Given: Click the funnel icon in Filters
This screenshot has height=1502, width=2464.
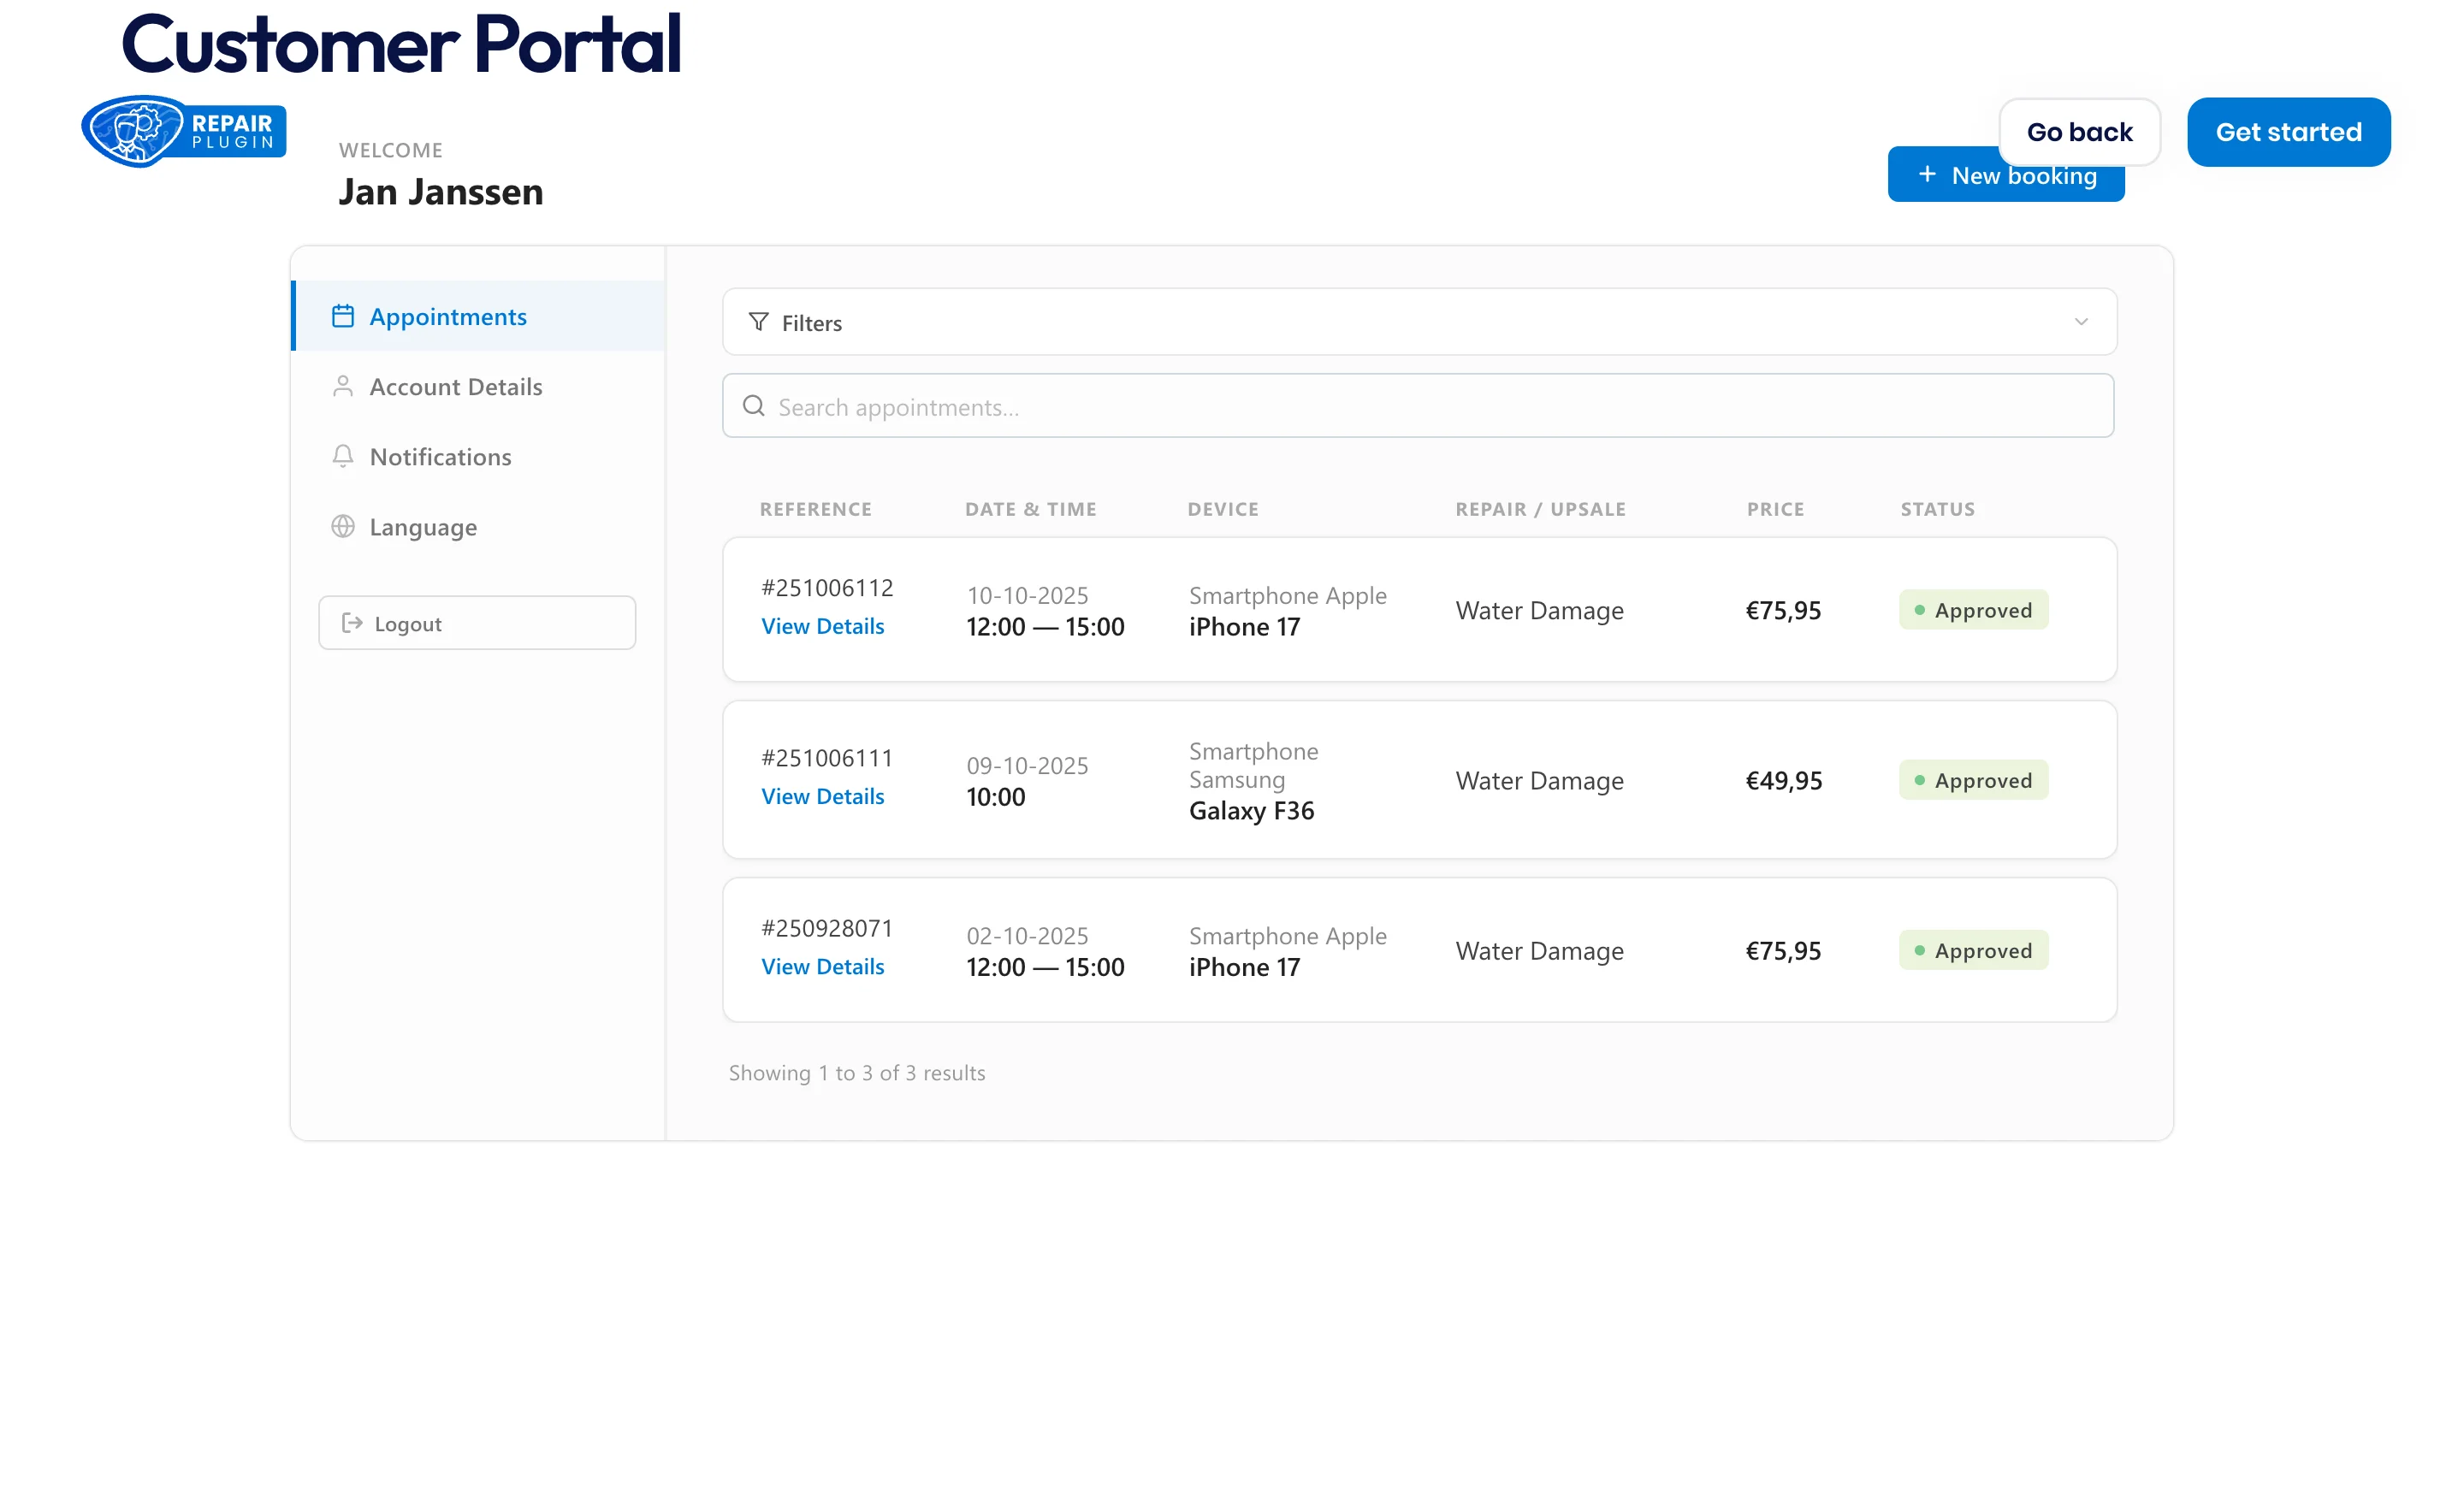Looking at the screenshot, I should pos(759,322).
